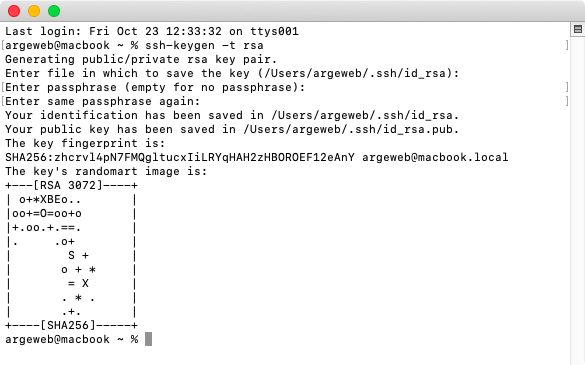Click the "S" character in the randomart

pos(71,255)
